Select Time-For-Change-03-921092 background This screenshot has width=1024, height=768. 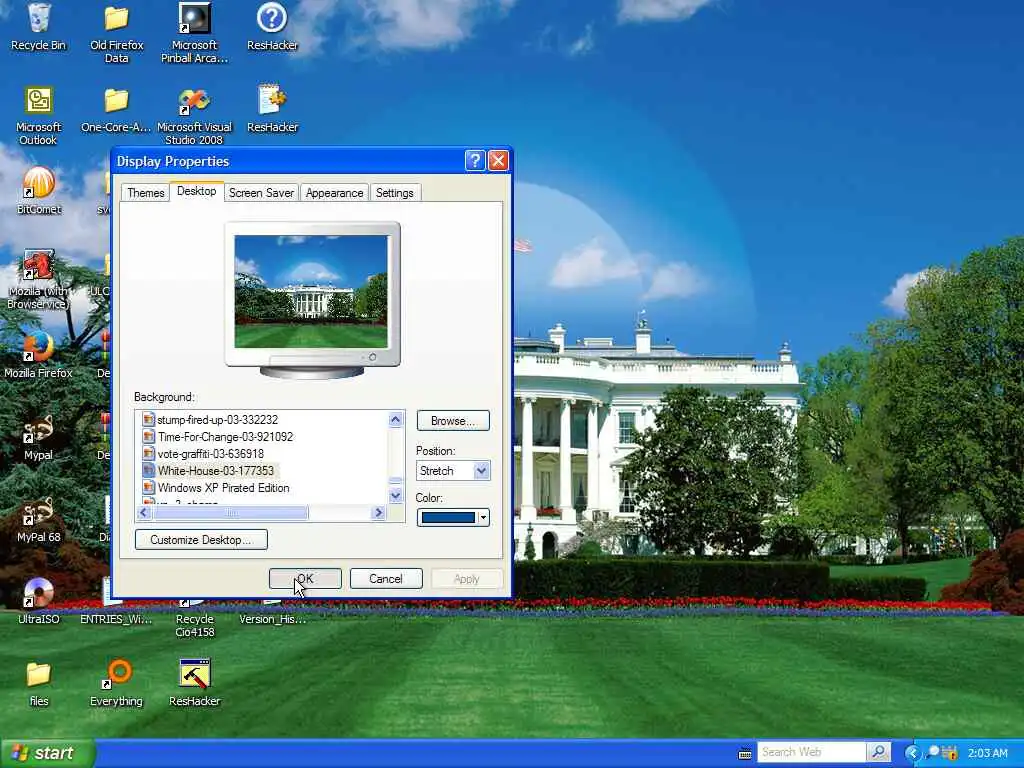click(x=225, y=437)
